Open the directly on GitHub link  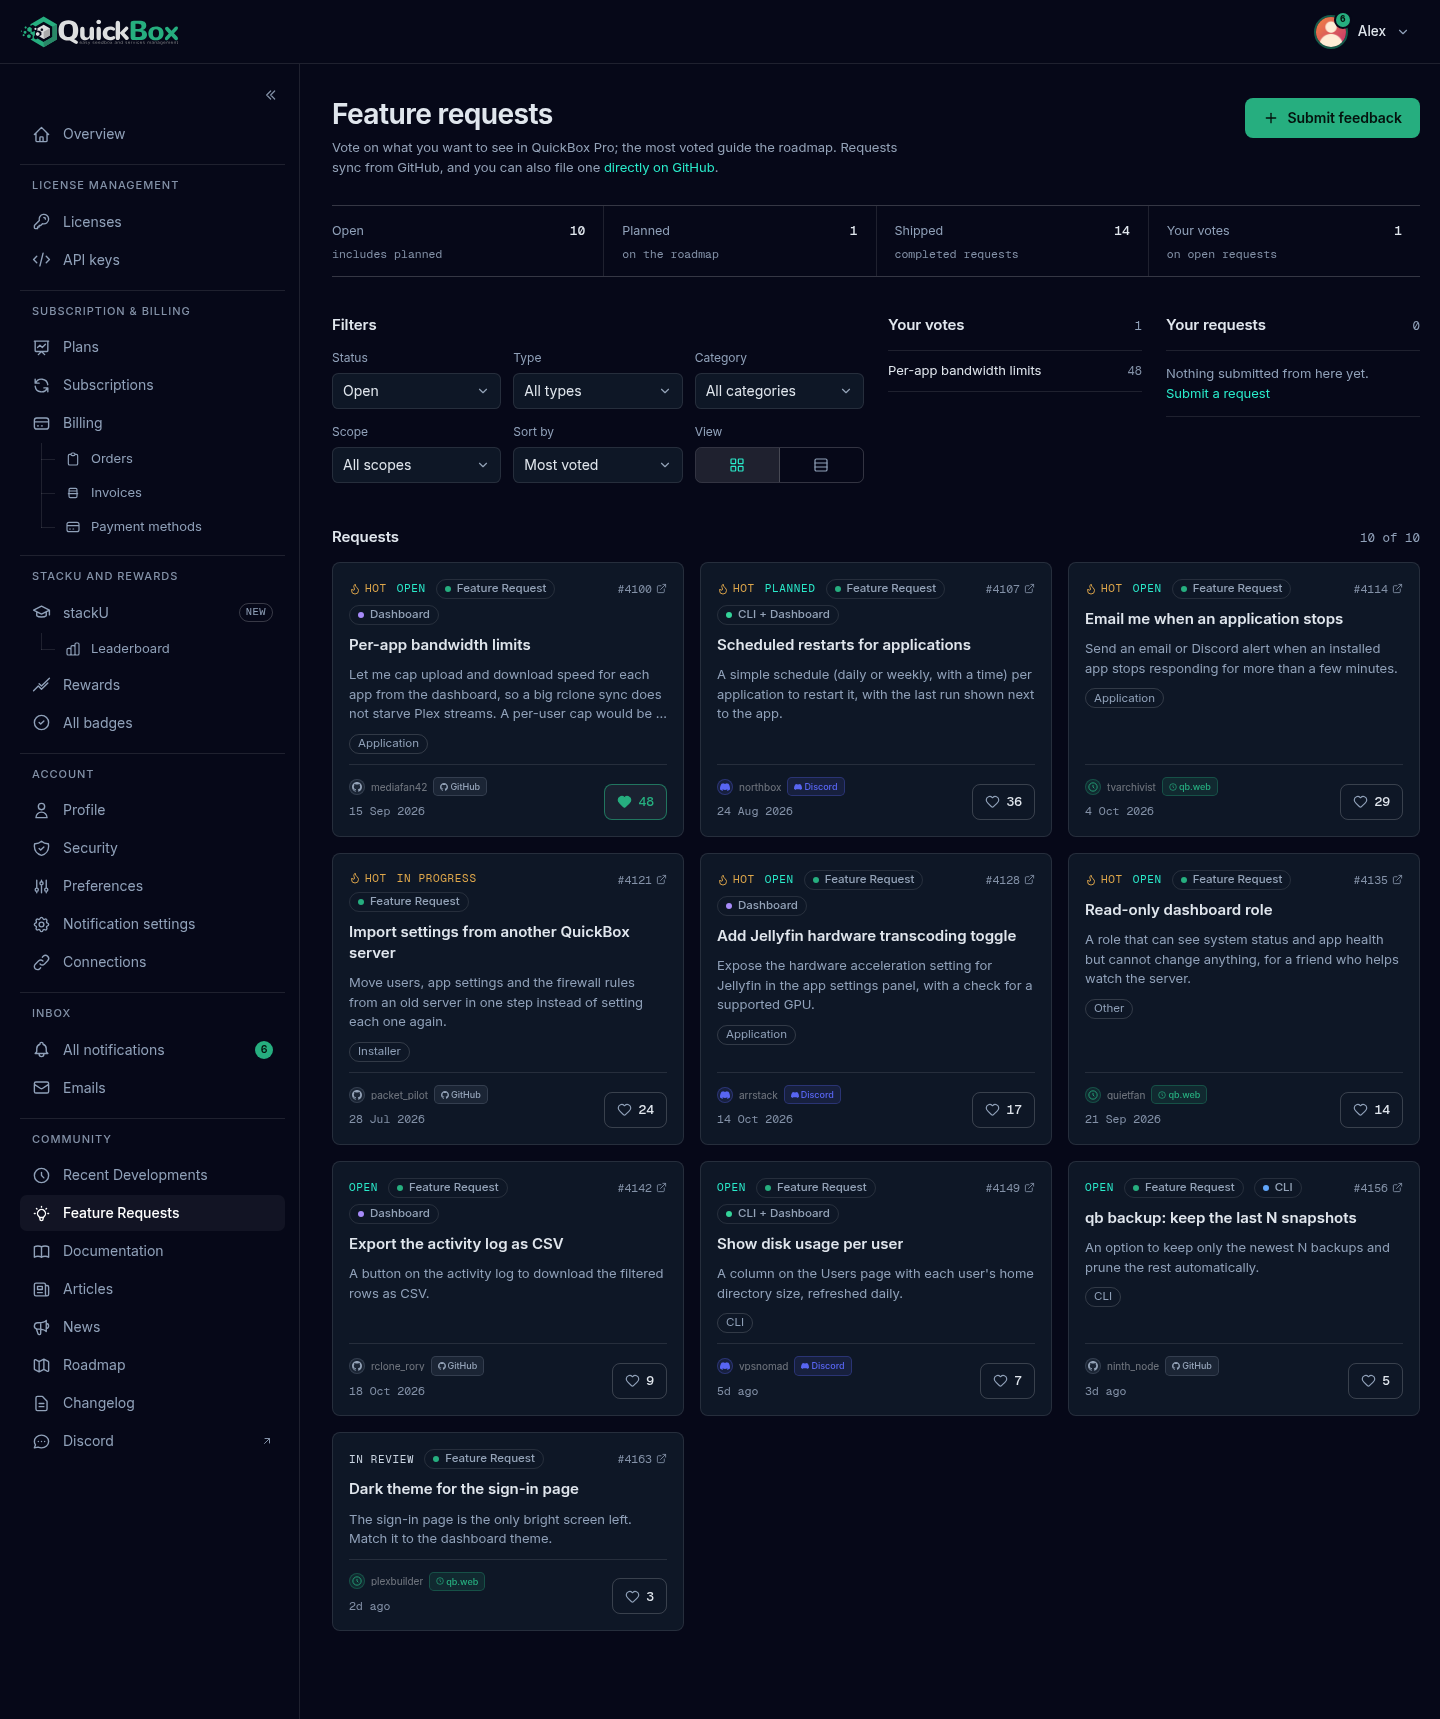659,168
